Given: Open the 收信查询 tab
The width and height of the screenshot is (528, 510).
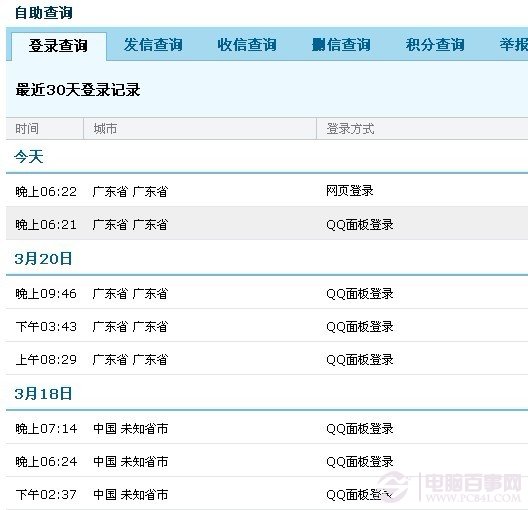Looking at the screenshot, I should (247, 45).
